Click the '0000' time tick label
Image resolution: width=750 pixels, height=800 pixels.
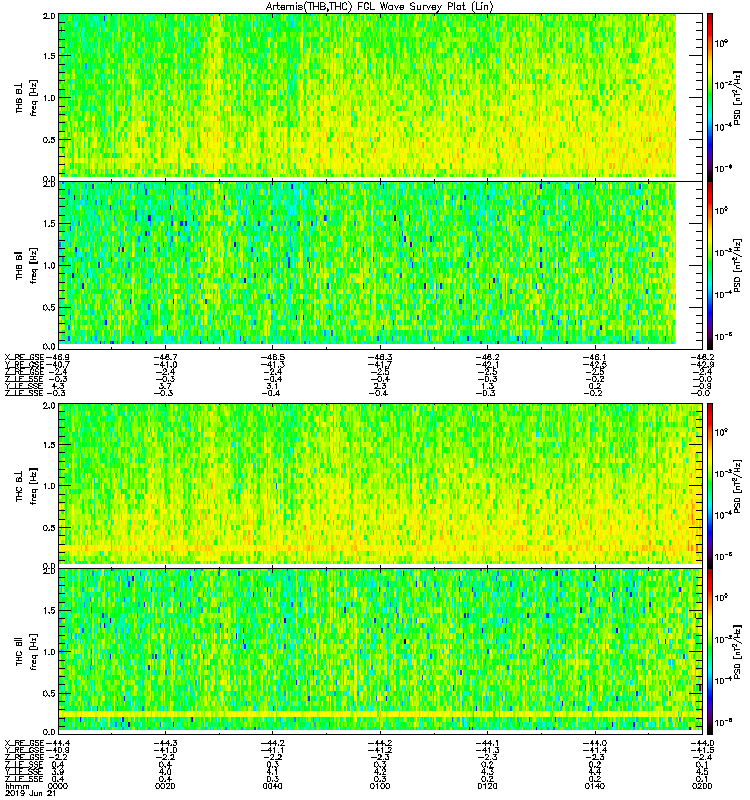click(x=57, y=786)
